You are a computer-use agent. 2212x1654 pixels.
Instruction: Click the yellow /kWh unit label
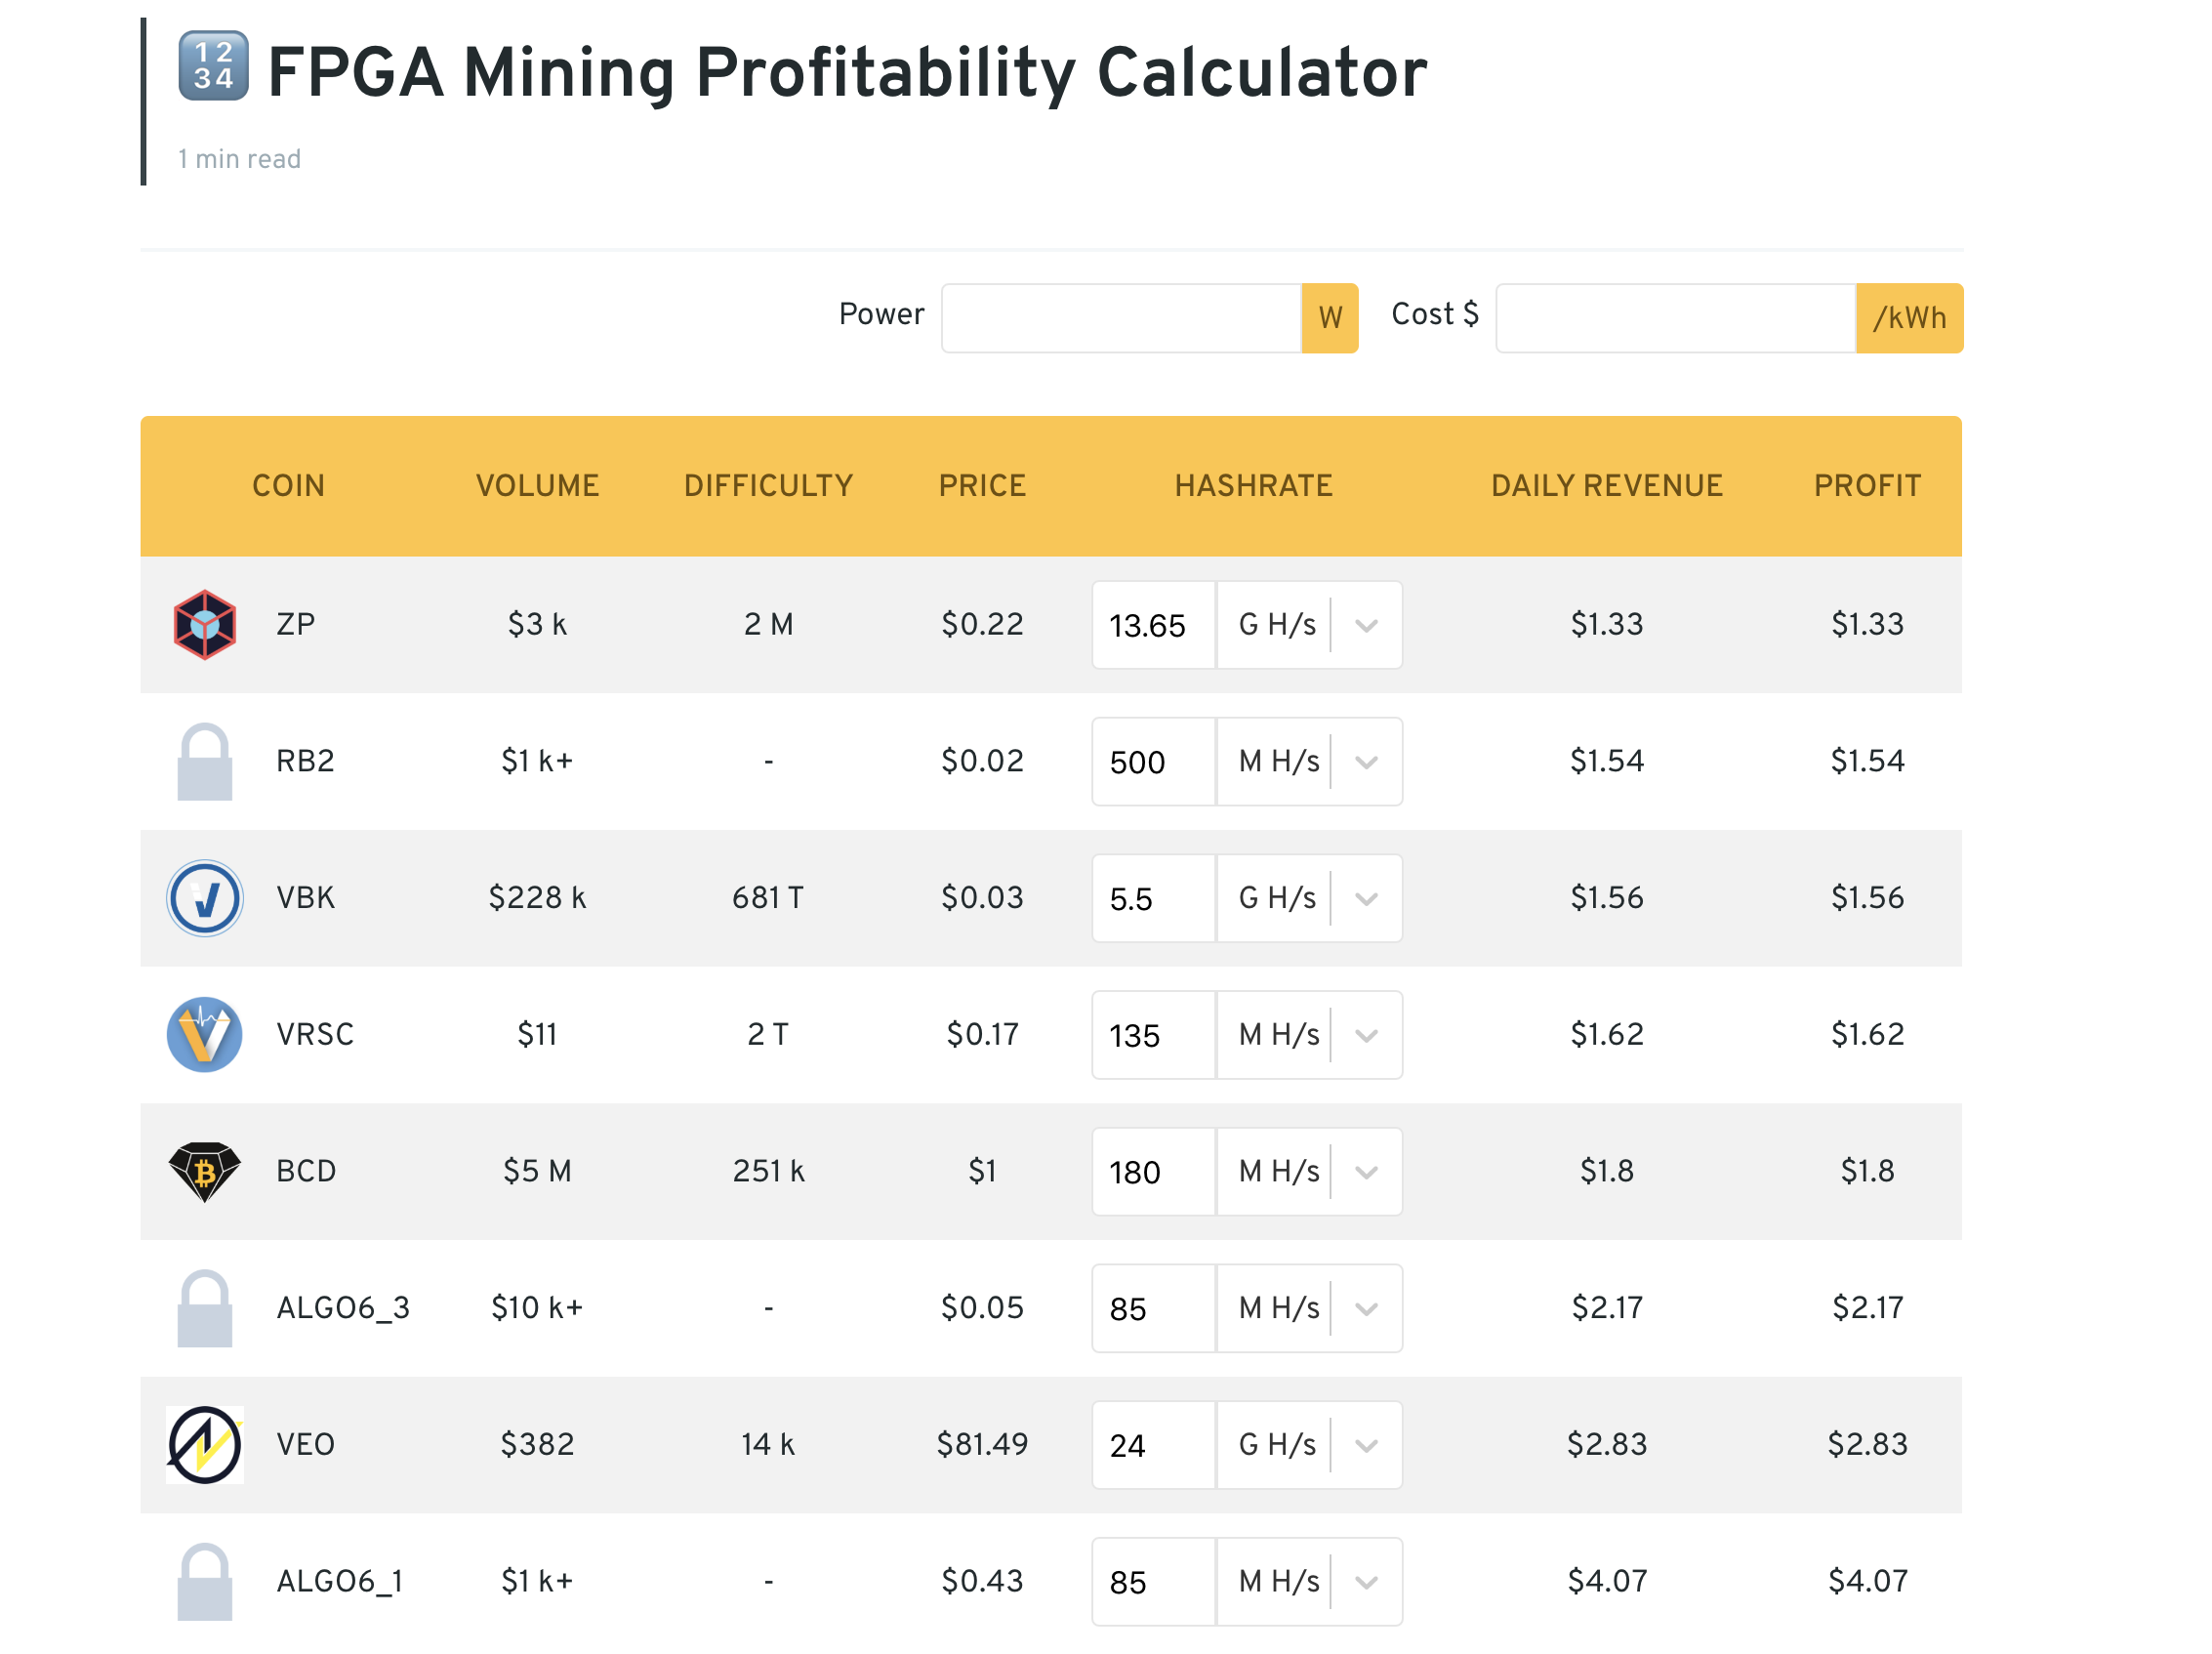[1908, 318]
